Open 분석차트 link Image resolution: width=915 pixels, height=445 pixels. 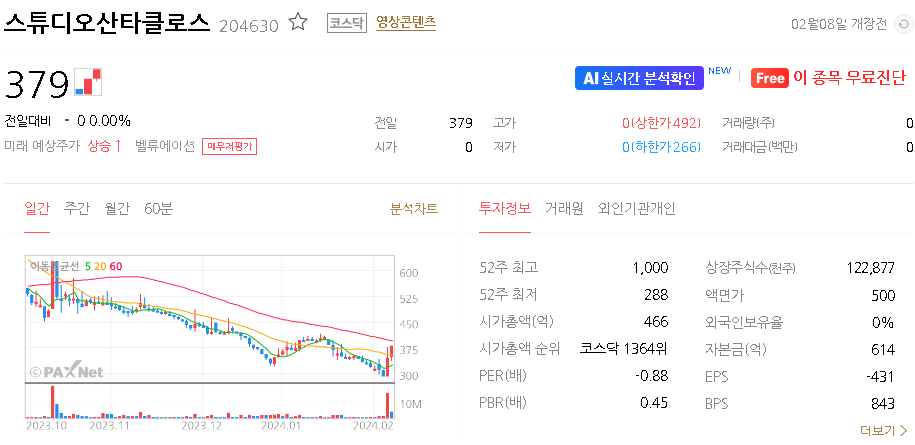tap(414, 208)
